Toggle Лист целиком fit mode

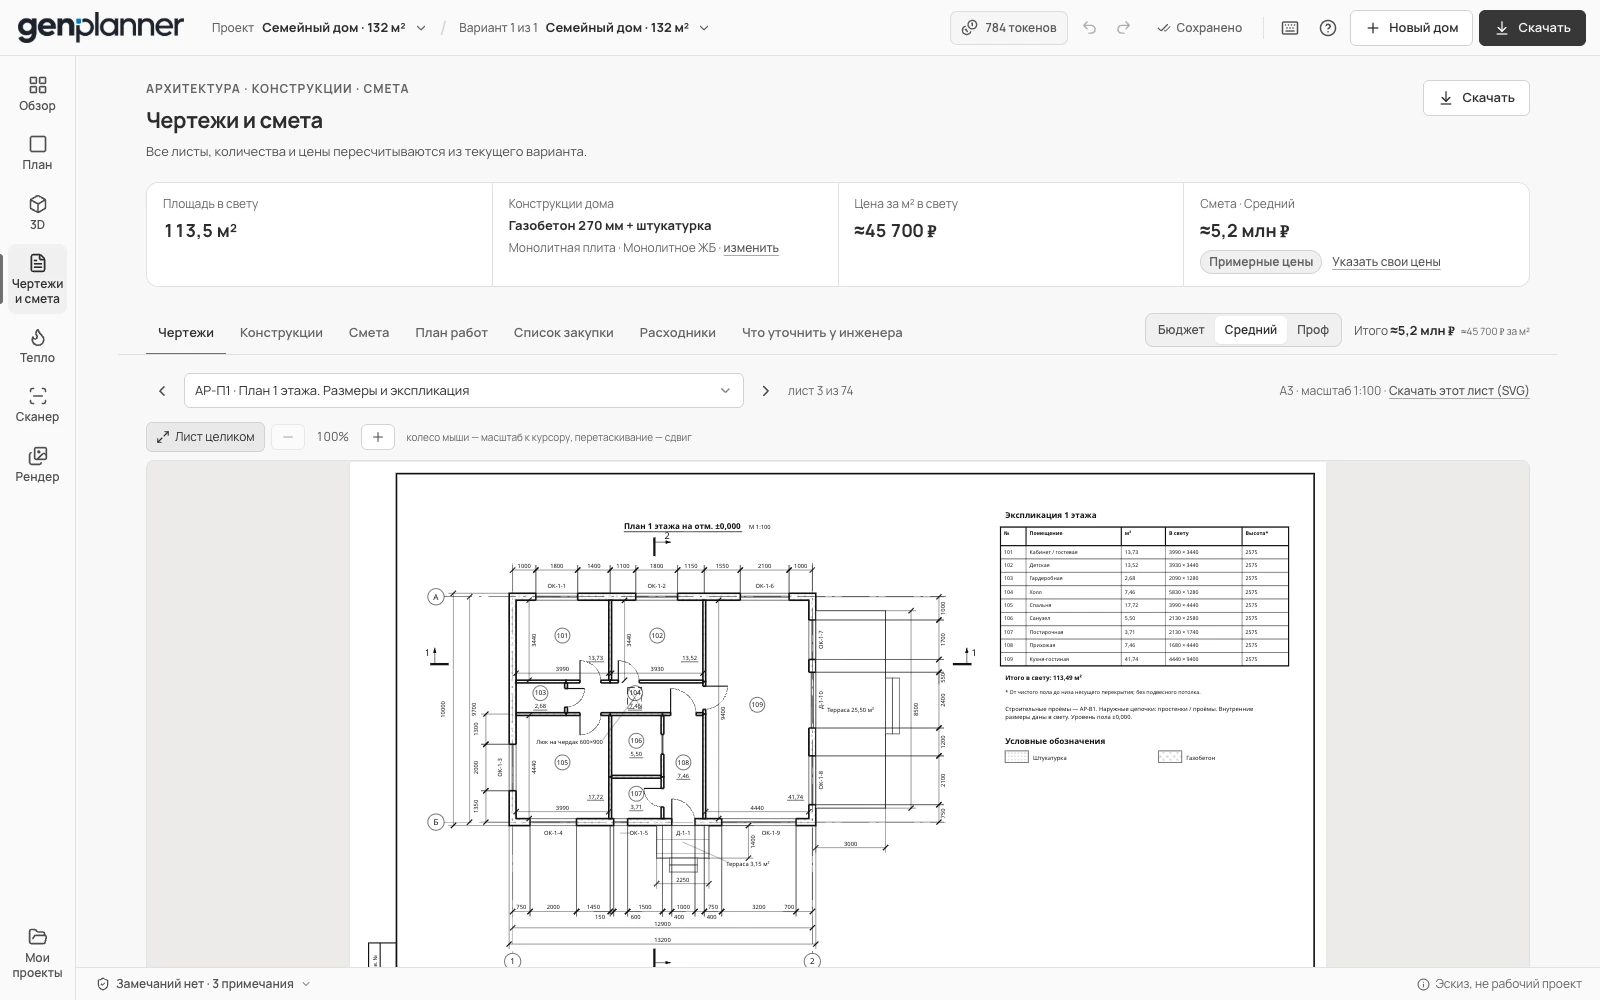coord(205,437)
